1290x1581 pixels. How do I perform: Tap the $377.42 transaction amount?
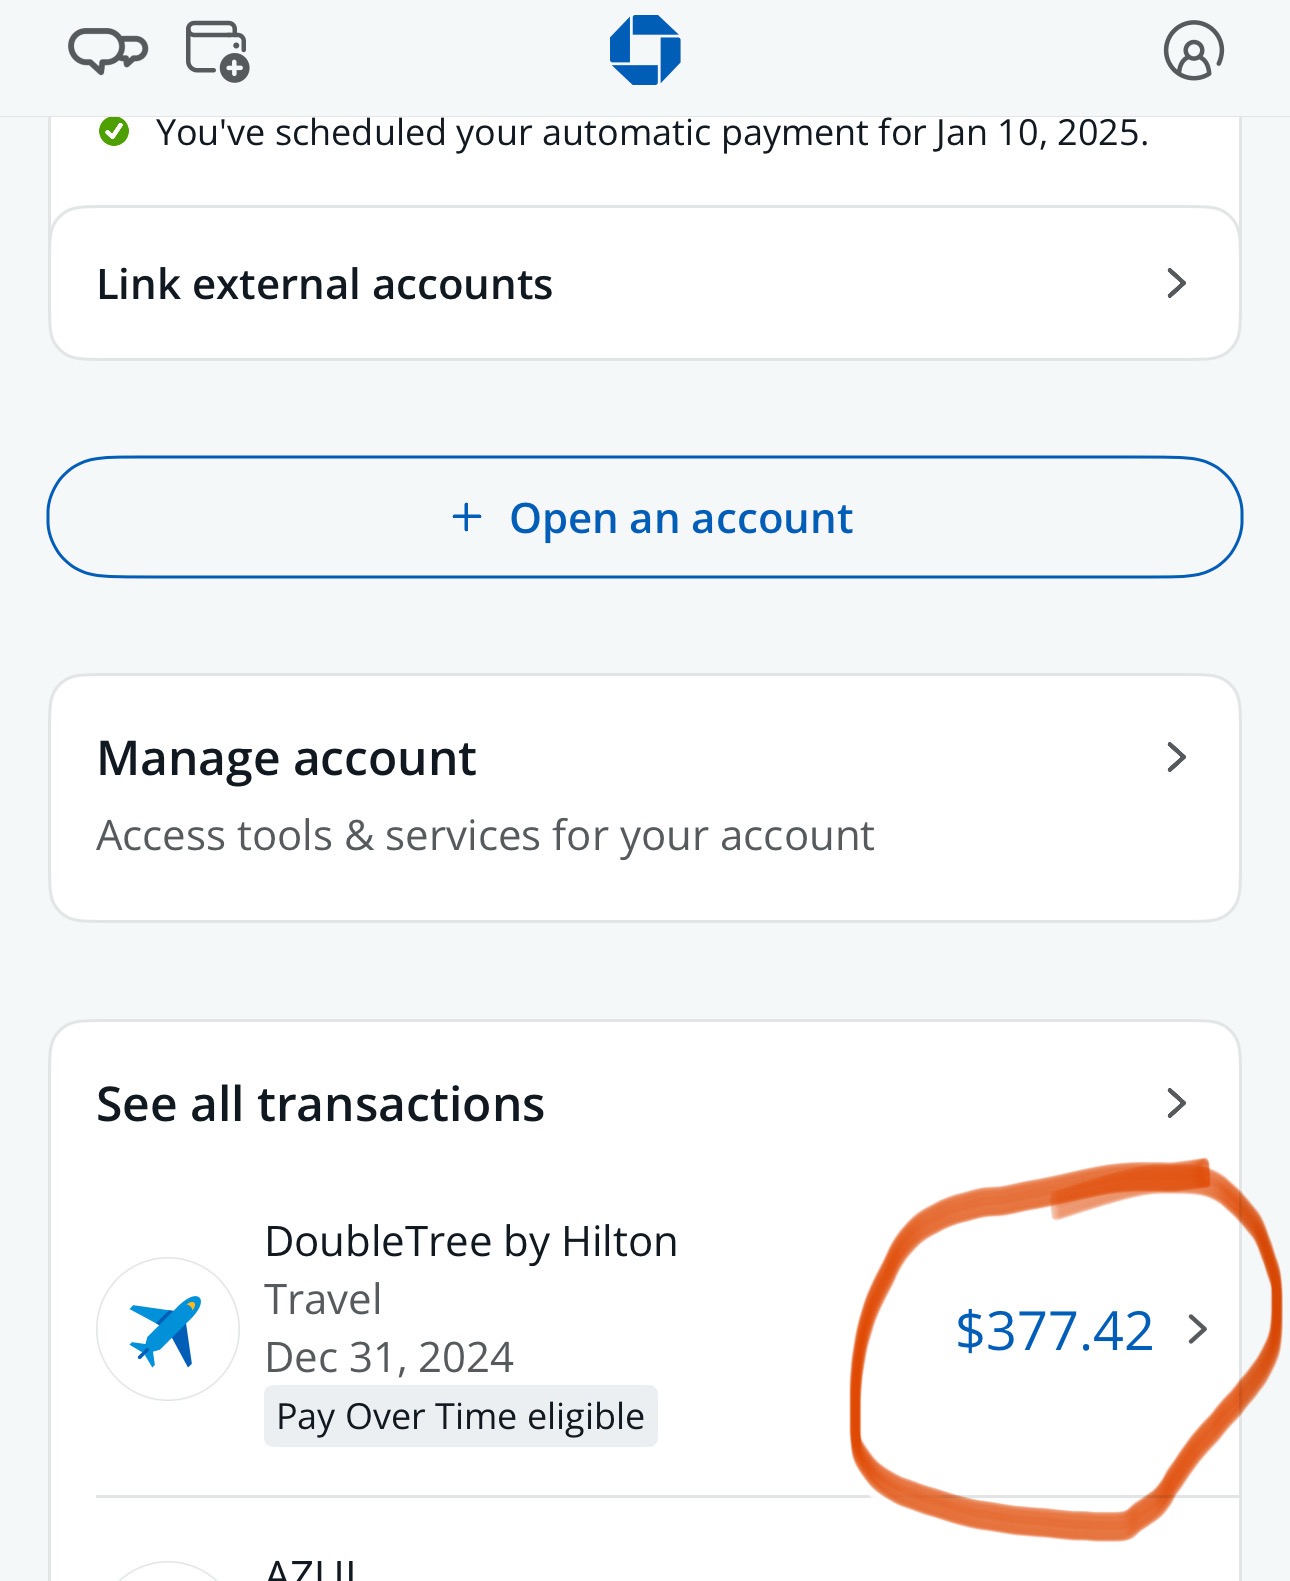tap(1054, 1330)
